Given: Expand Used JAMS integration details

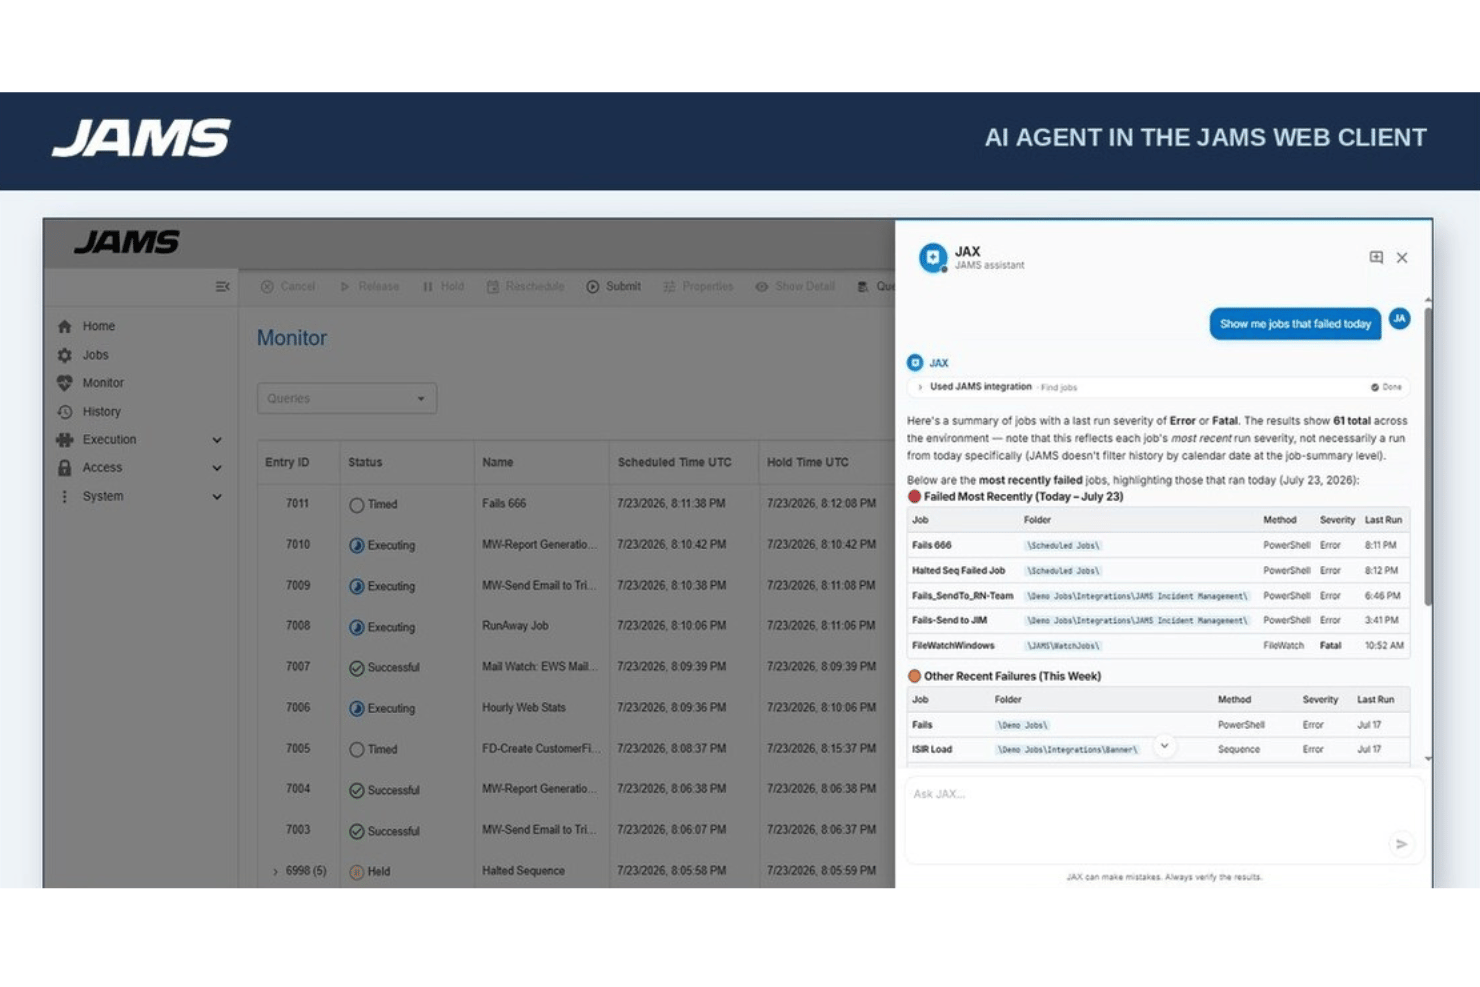Looking at the screenshot, I should click(920, 387).
